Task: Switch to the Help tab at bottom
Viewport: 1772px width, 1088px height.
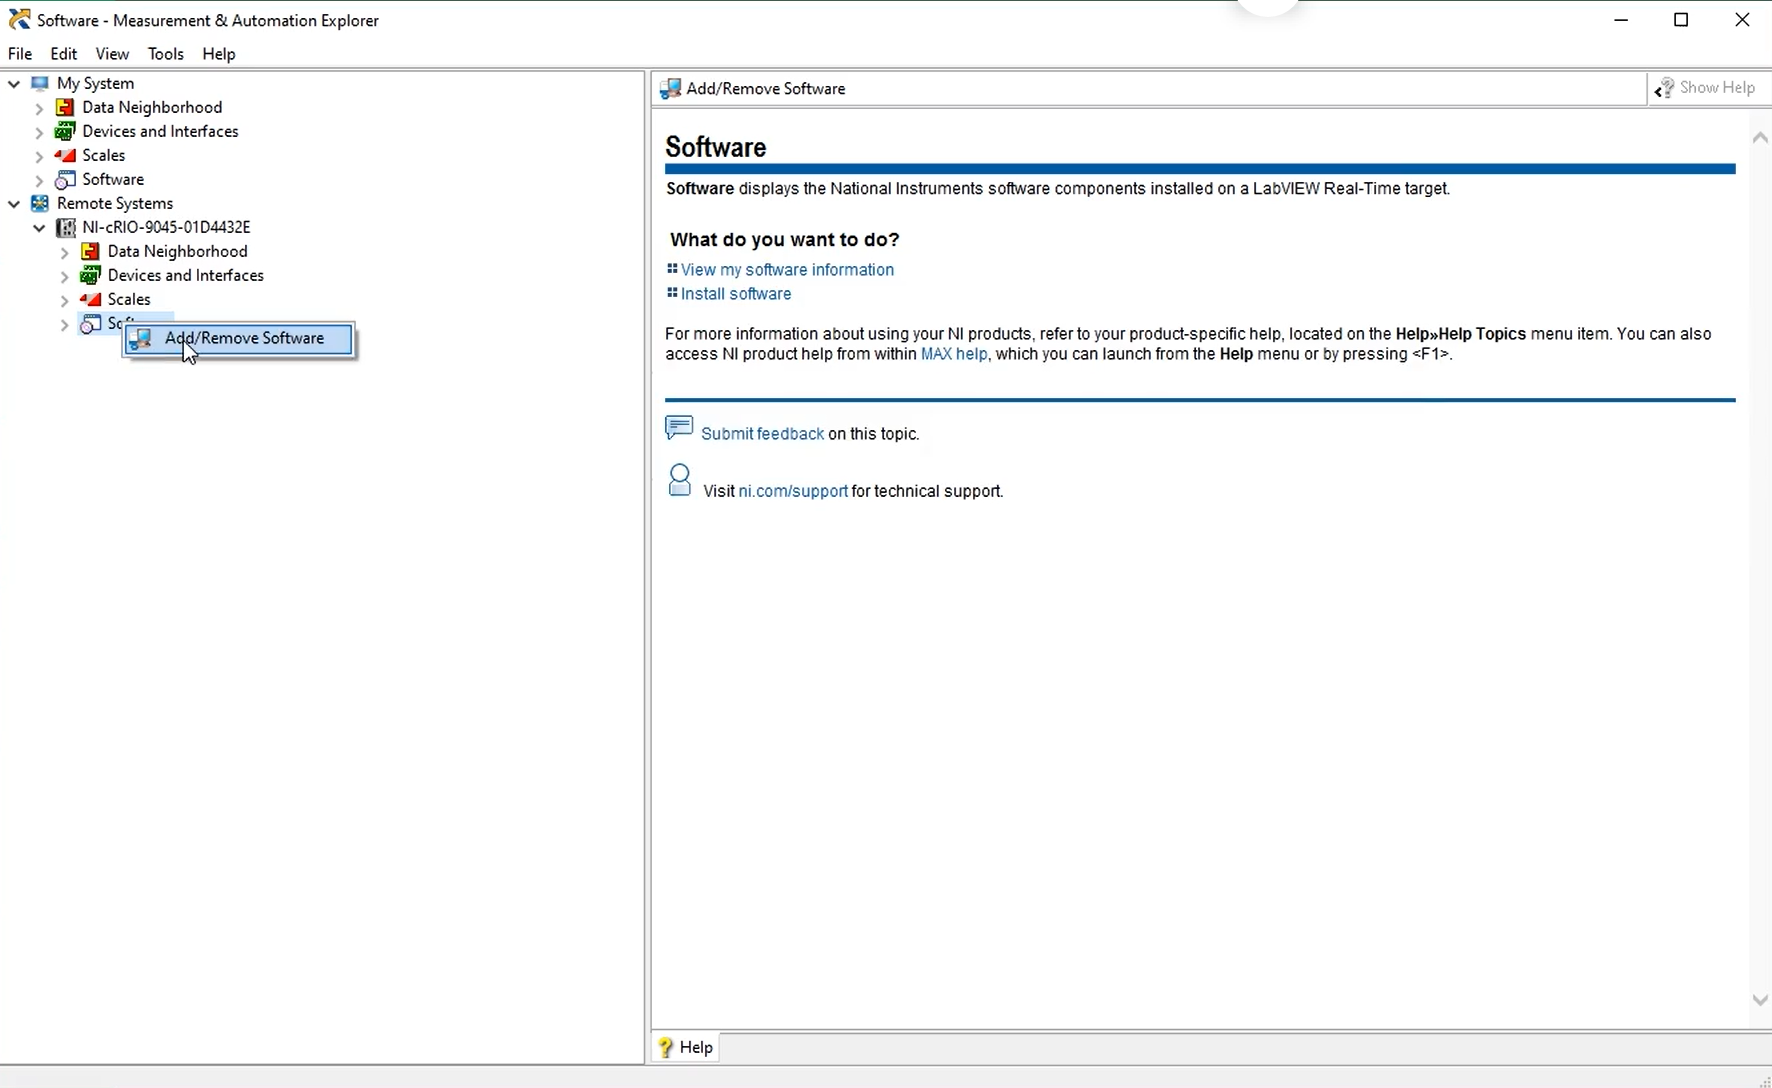Action: (x=686, y=1047)
